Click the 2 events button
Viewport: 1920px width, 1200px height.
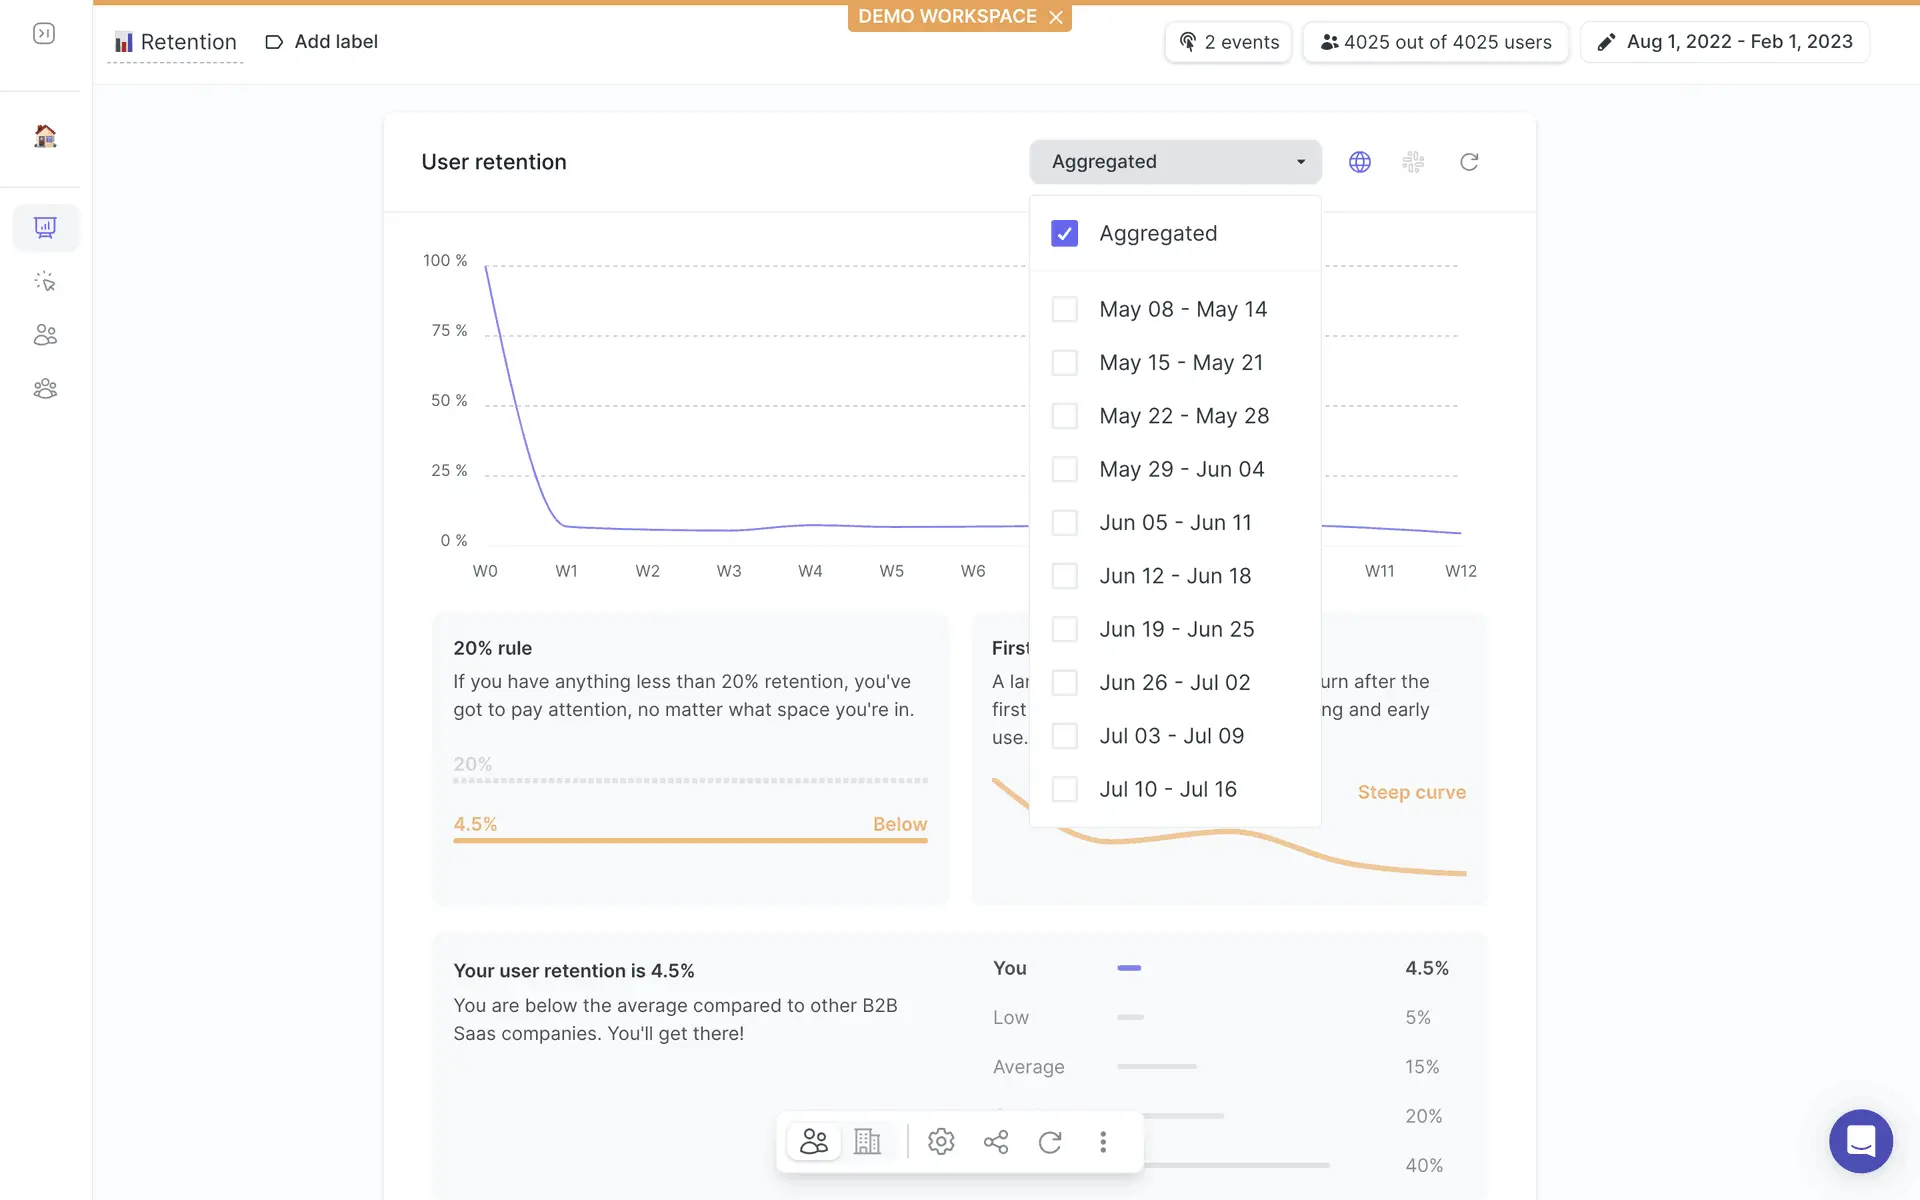tap(1228, 42)
